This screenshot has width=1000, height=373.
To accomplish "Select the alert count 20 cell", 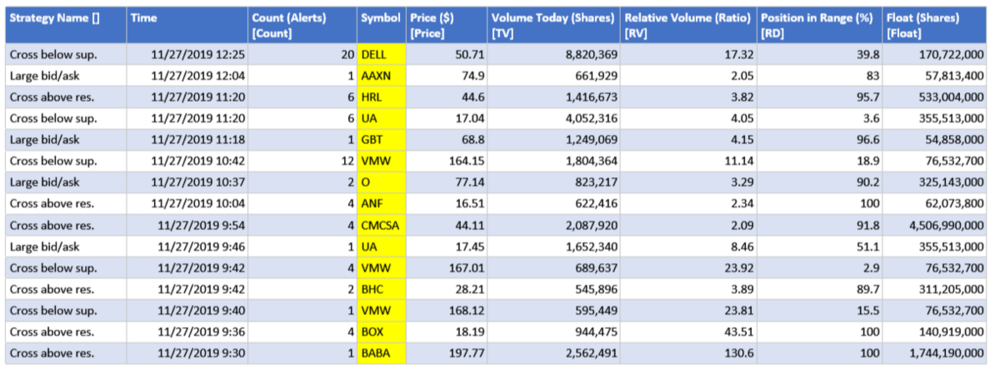I will [x=303, y=55].
